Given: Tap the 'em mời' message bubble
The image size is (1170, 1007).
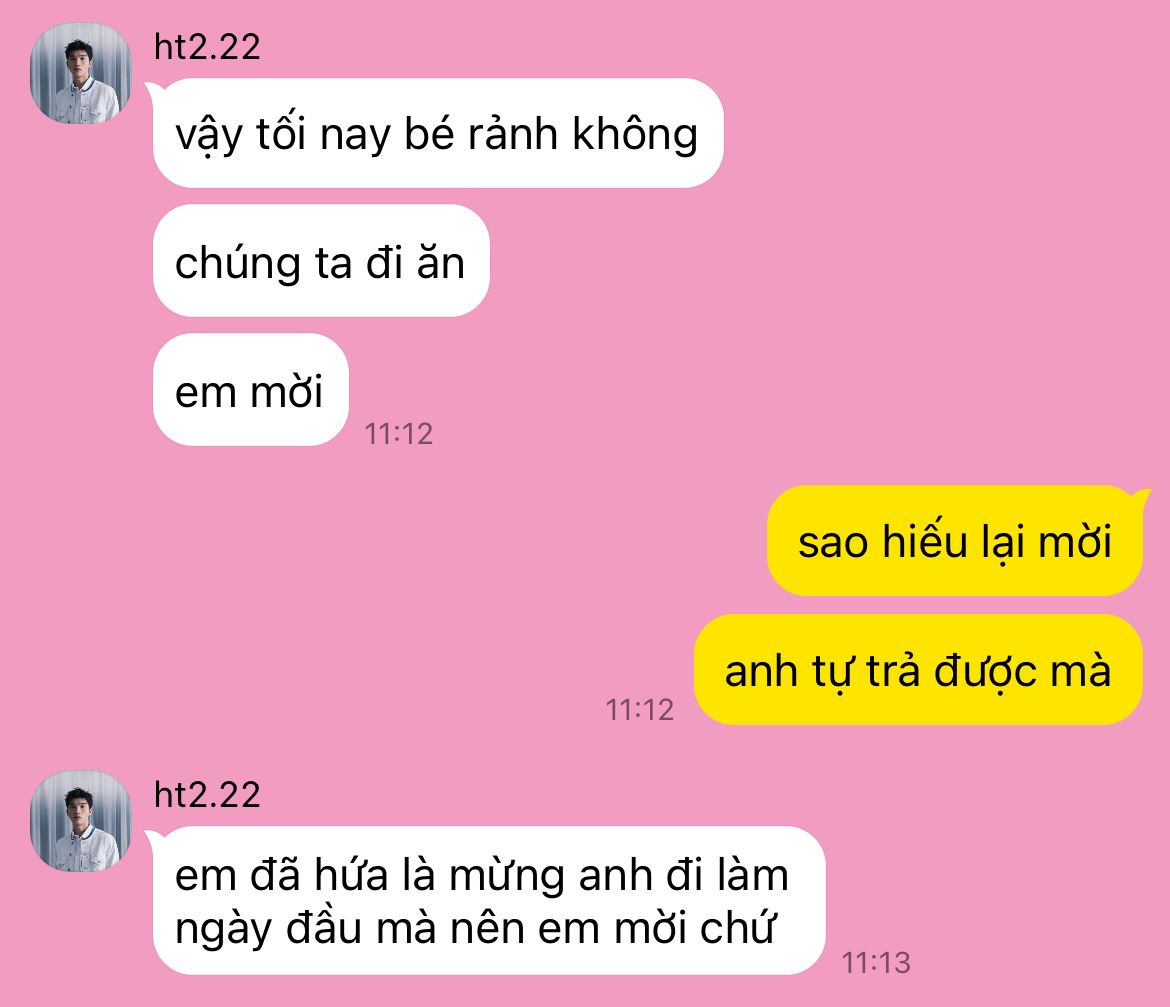Looking at the screenshot, I should (x=251, y=389).
